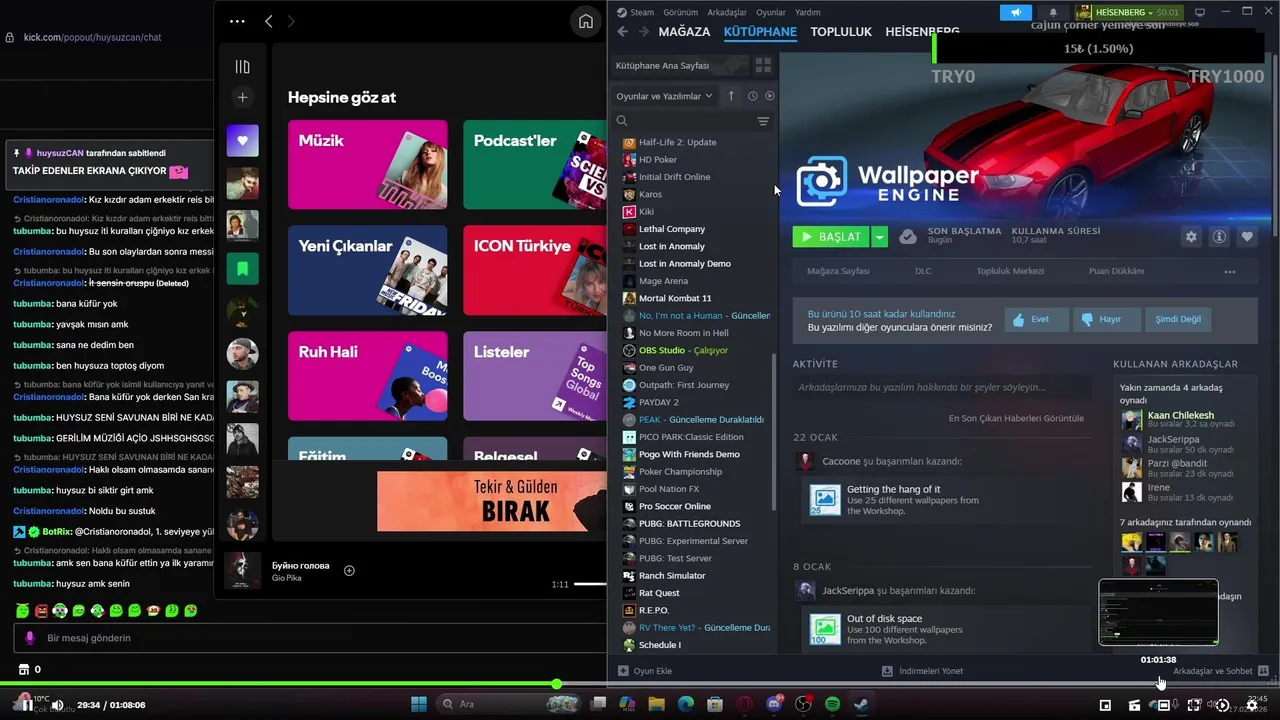Select Mortal Kombat 11 in library

(675, 298)
